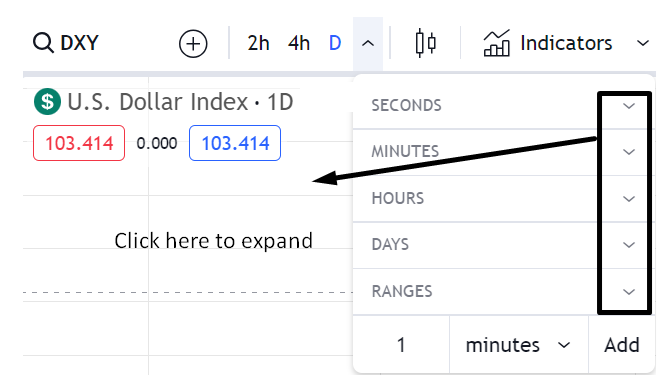The width and height of the screenshot is (664, 379).
Task: Open the Indicators panel
Action: pyautogui.click(x=548, y=43)
